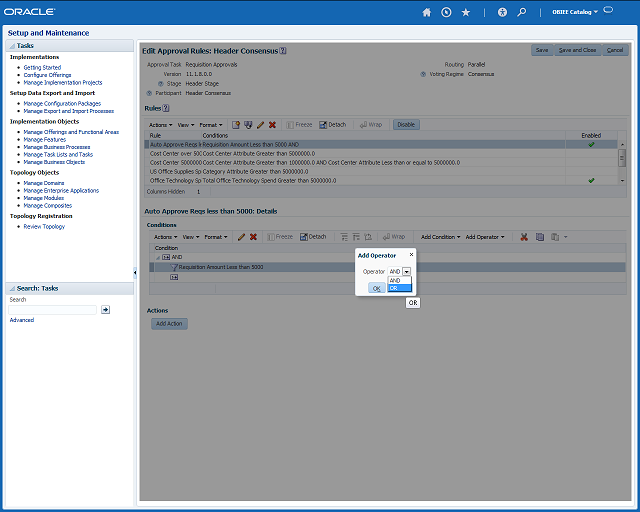Click the Expand All icon in Conditions toolbar
This screenshot has width=640, height=512.
344,237
